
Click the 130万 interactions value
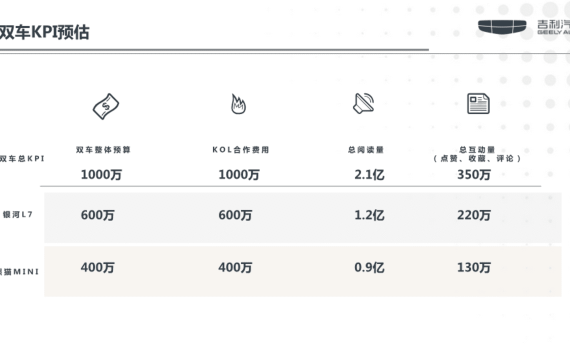[x=474, y=268]
